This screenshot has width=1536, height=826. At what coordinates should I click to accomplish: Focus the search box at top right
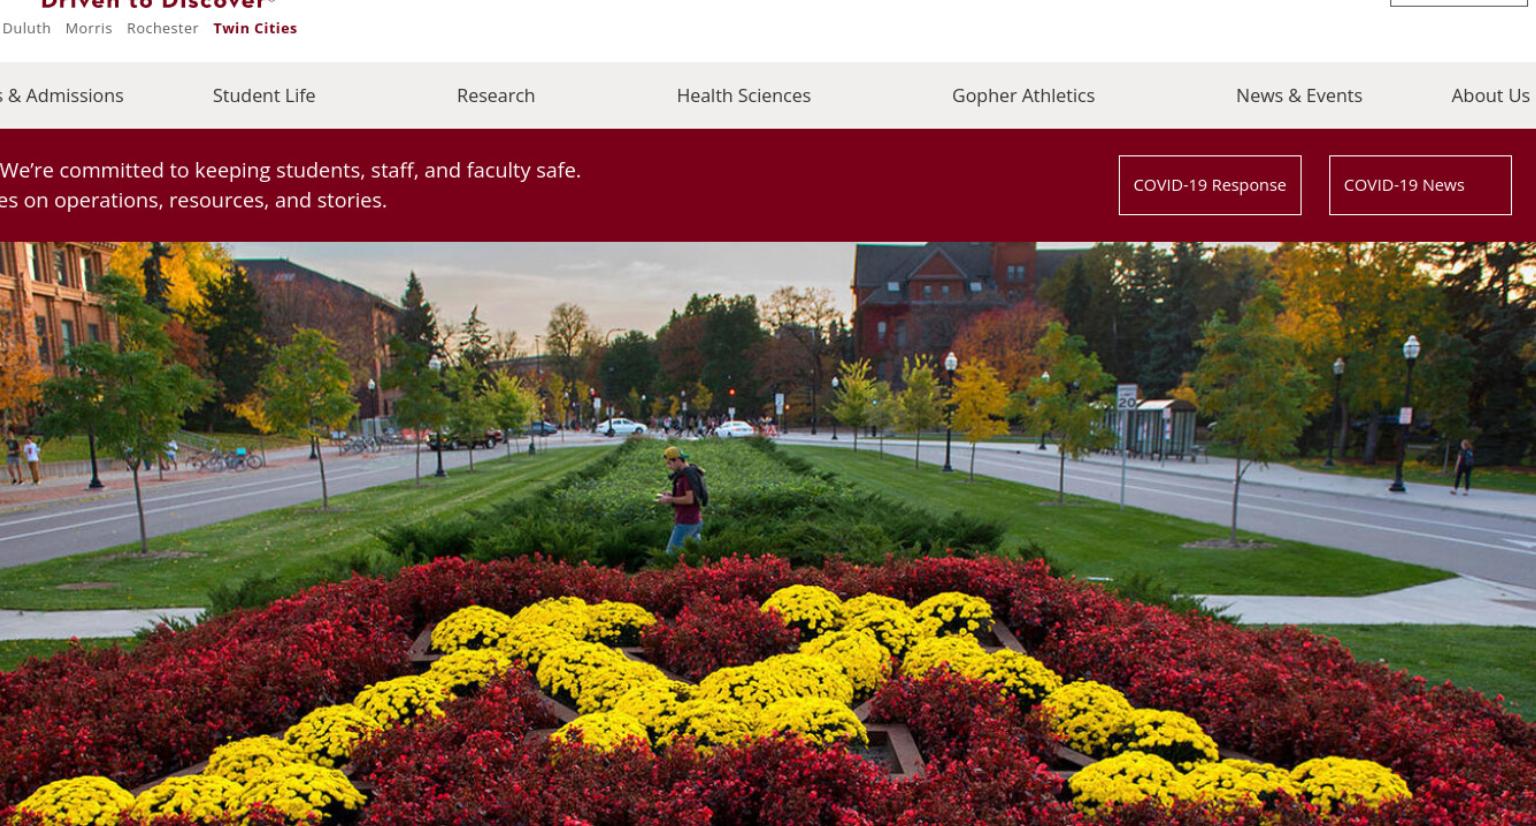point(1458,3)
